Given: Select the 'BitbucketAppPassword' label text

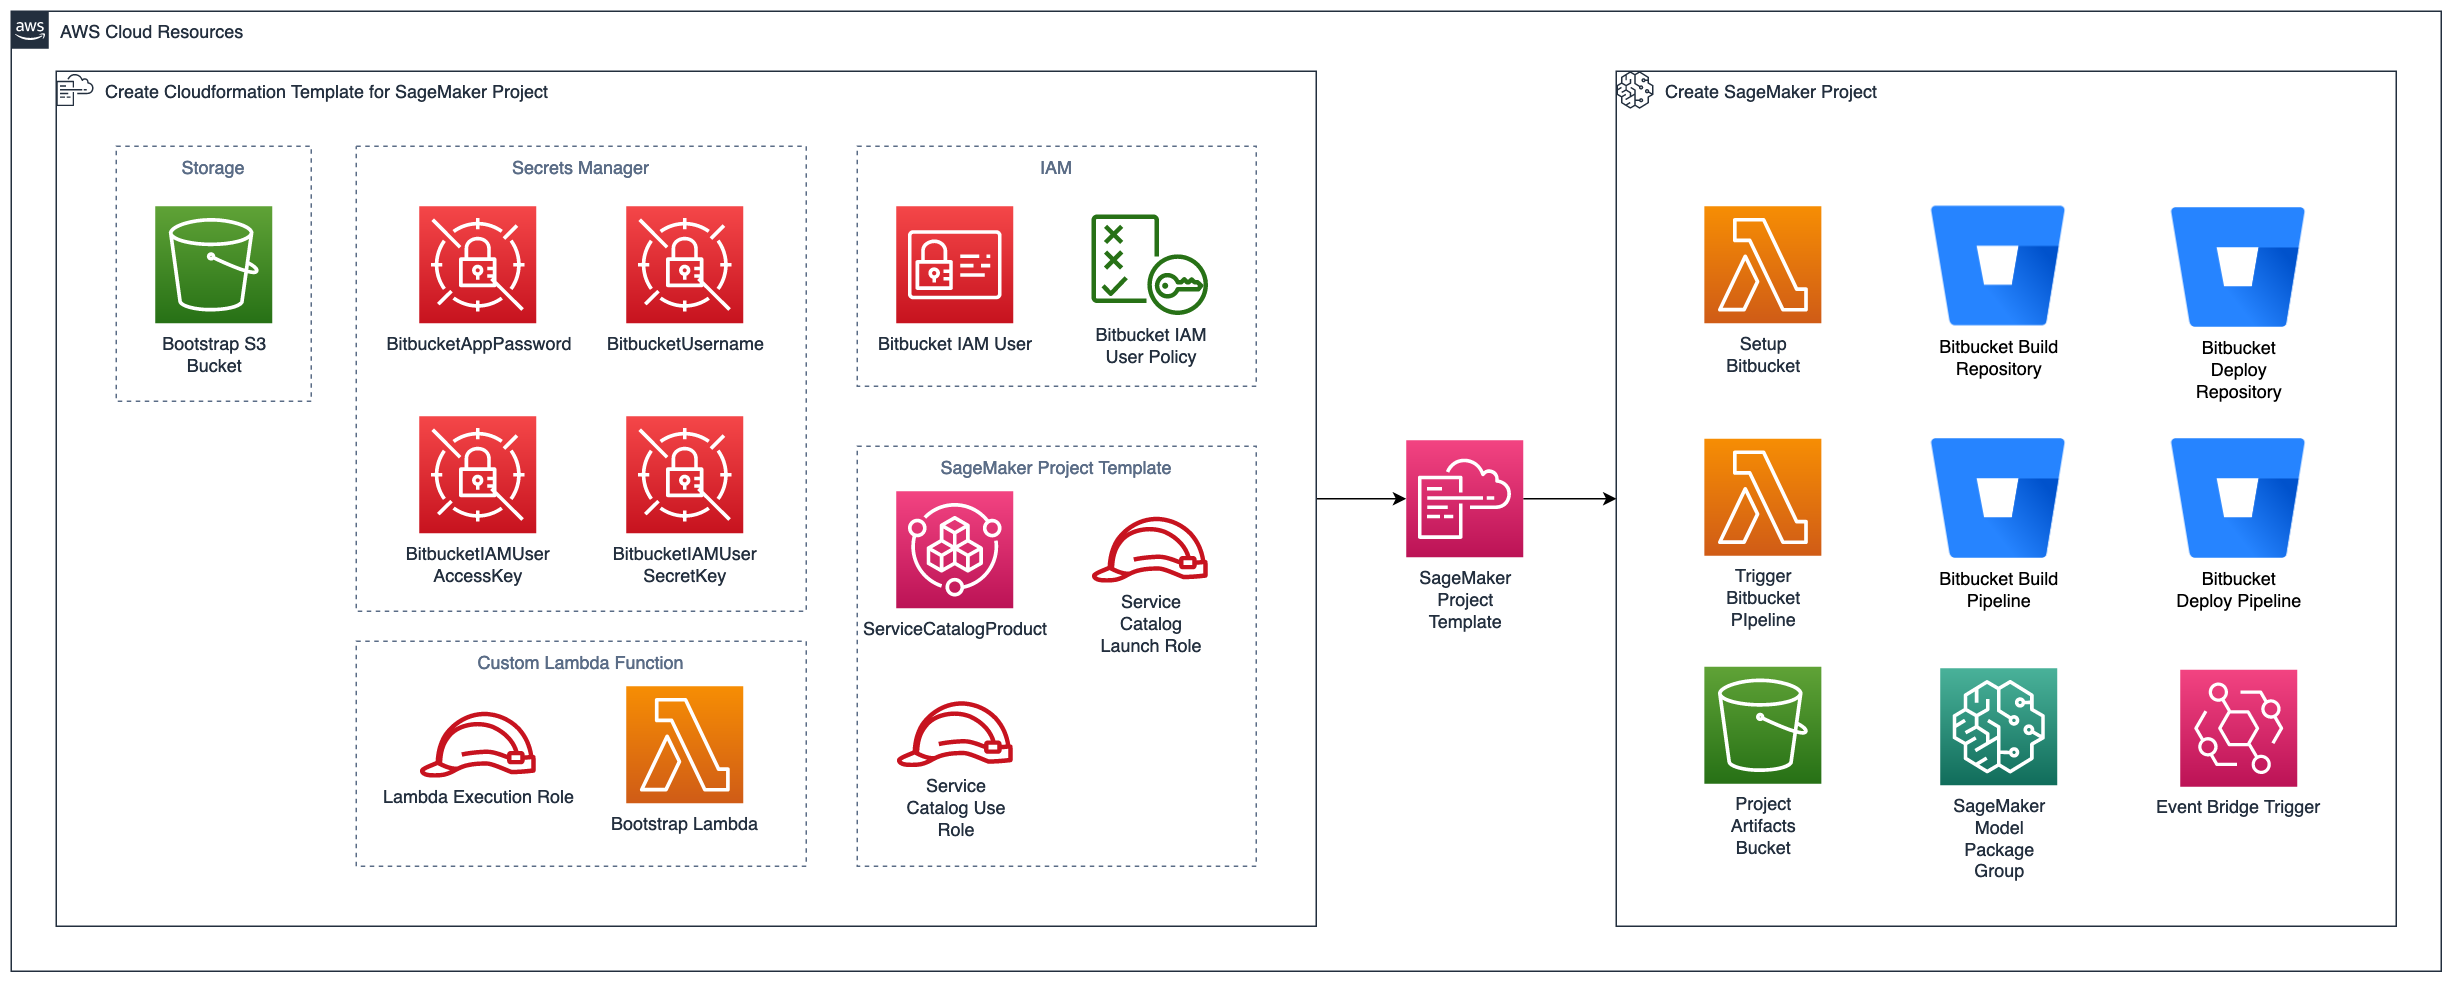Looking at the screenshot, I should click(478, 344).
